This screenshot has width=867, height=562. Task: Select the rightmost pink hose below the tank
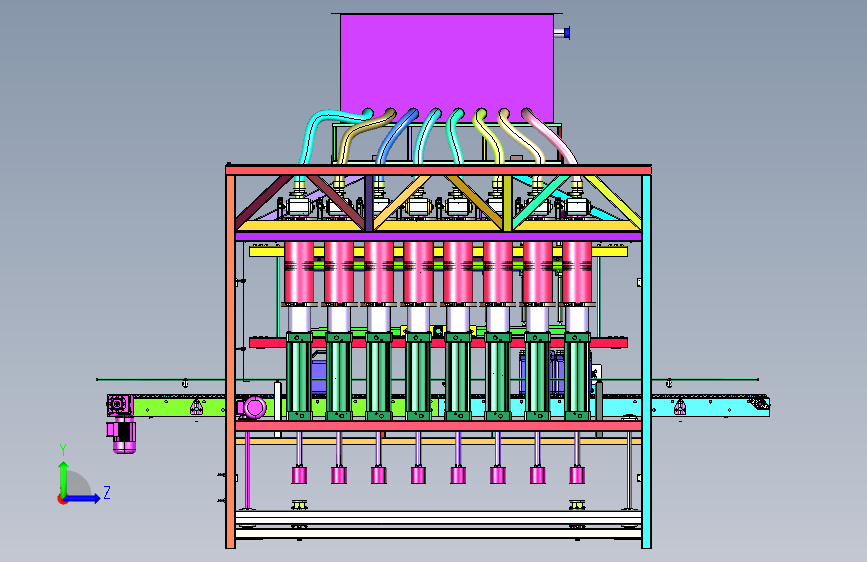tap(550, 136)
